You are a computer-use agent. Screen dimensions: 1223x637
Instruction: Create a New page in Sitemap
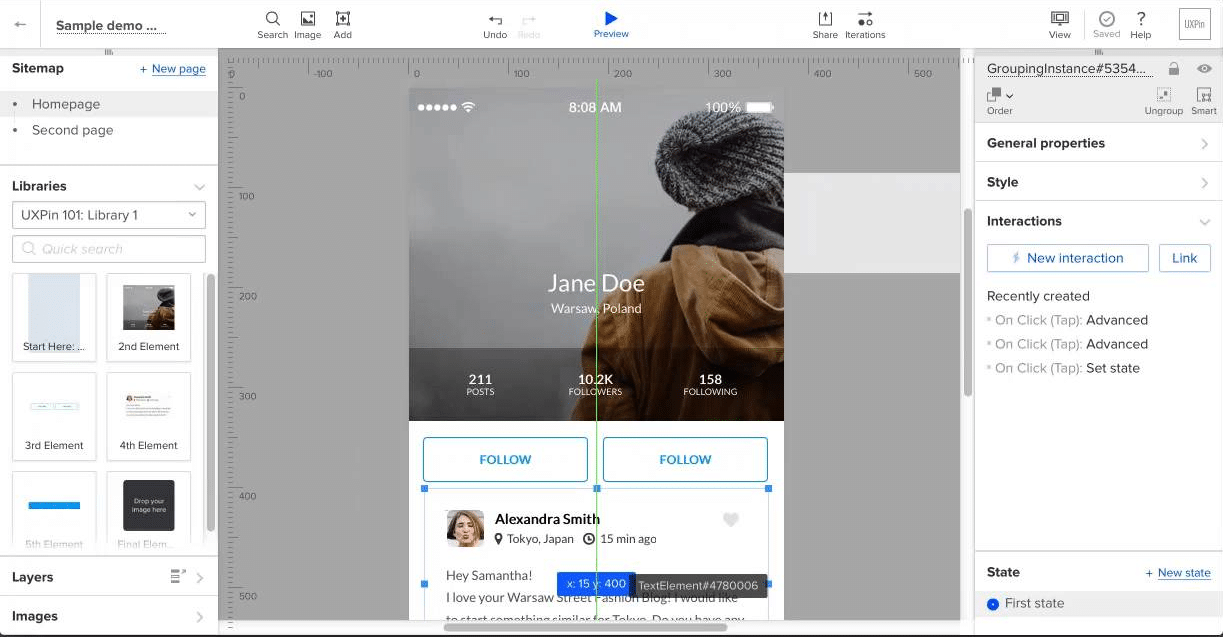[x=173, y=69]
